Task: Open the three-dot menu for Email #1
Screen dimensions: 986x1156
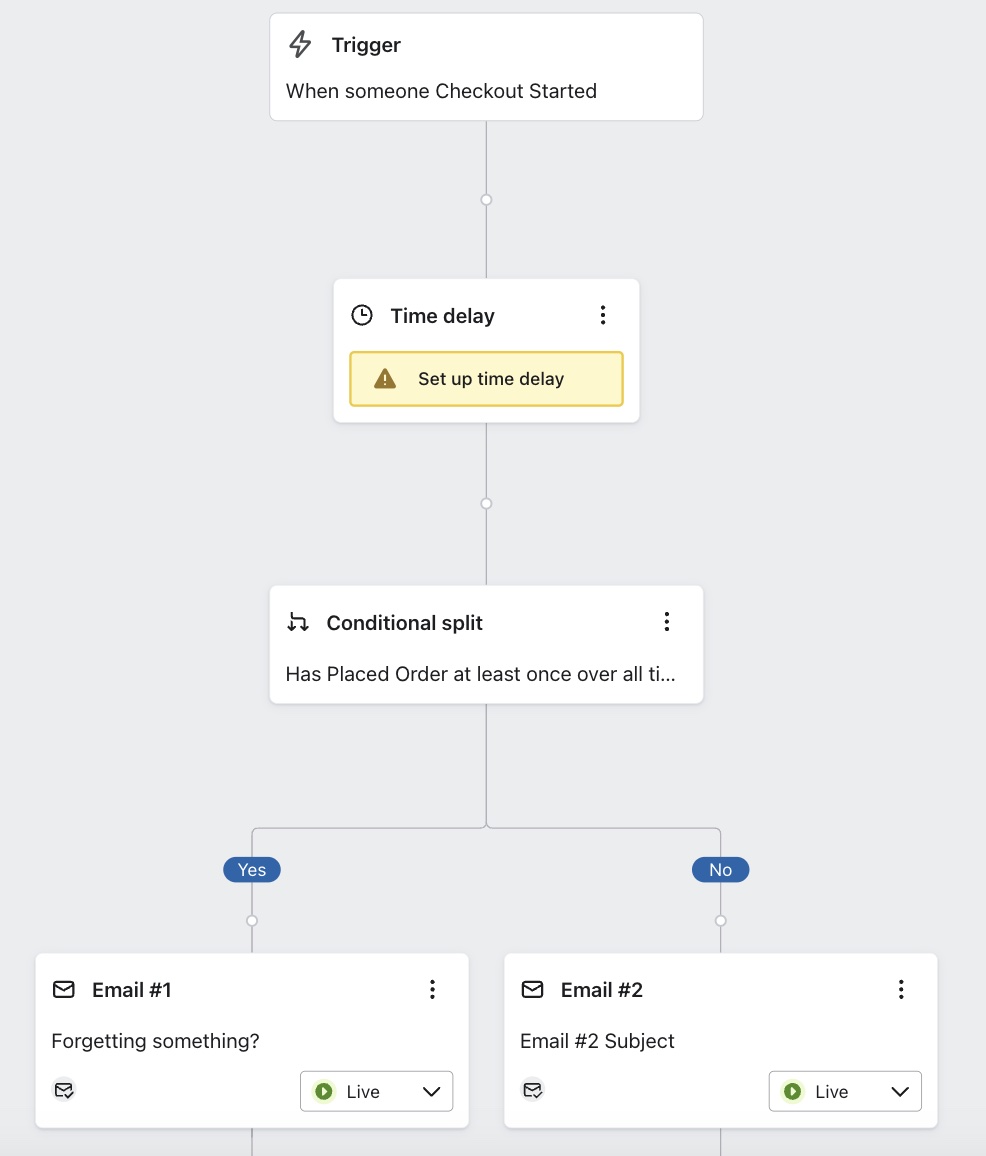Action: tap(433, 989)
